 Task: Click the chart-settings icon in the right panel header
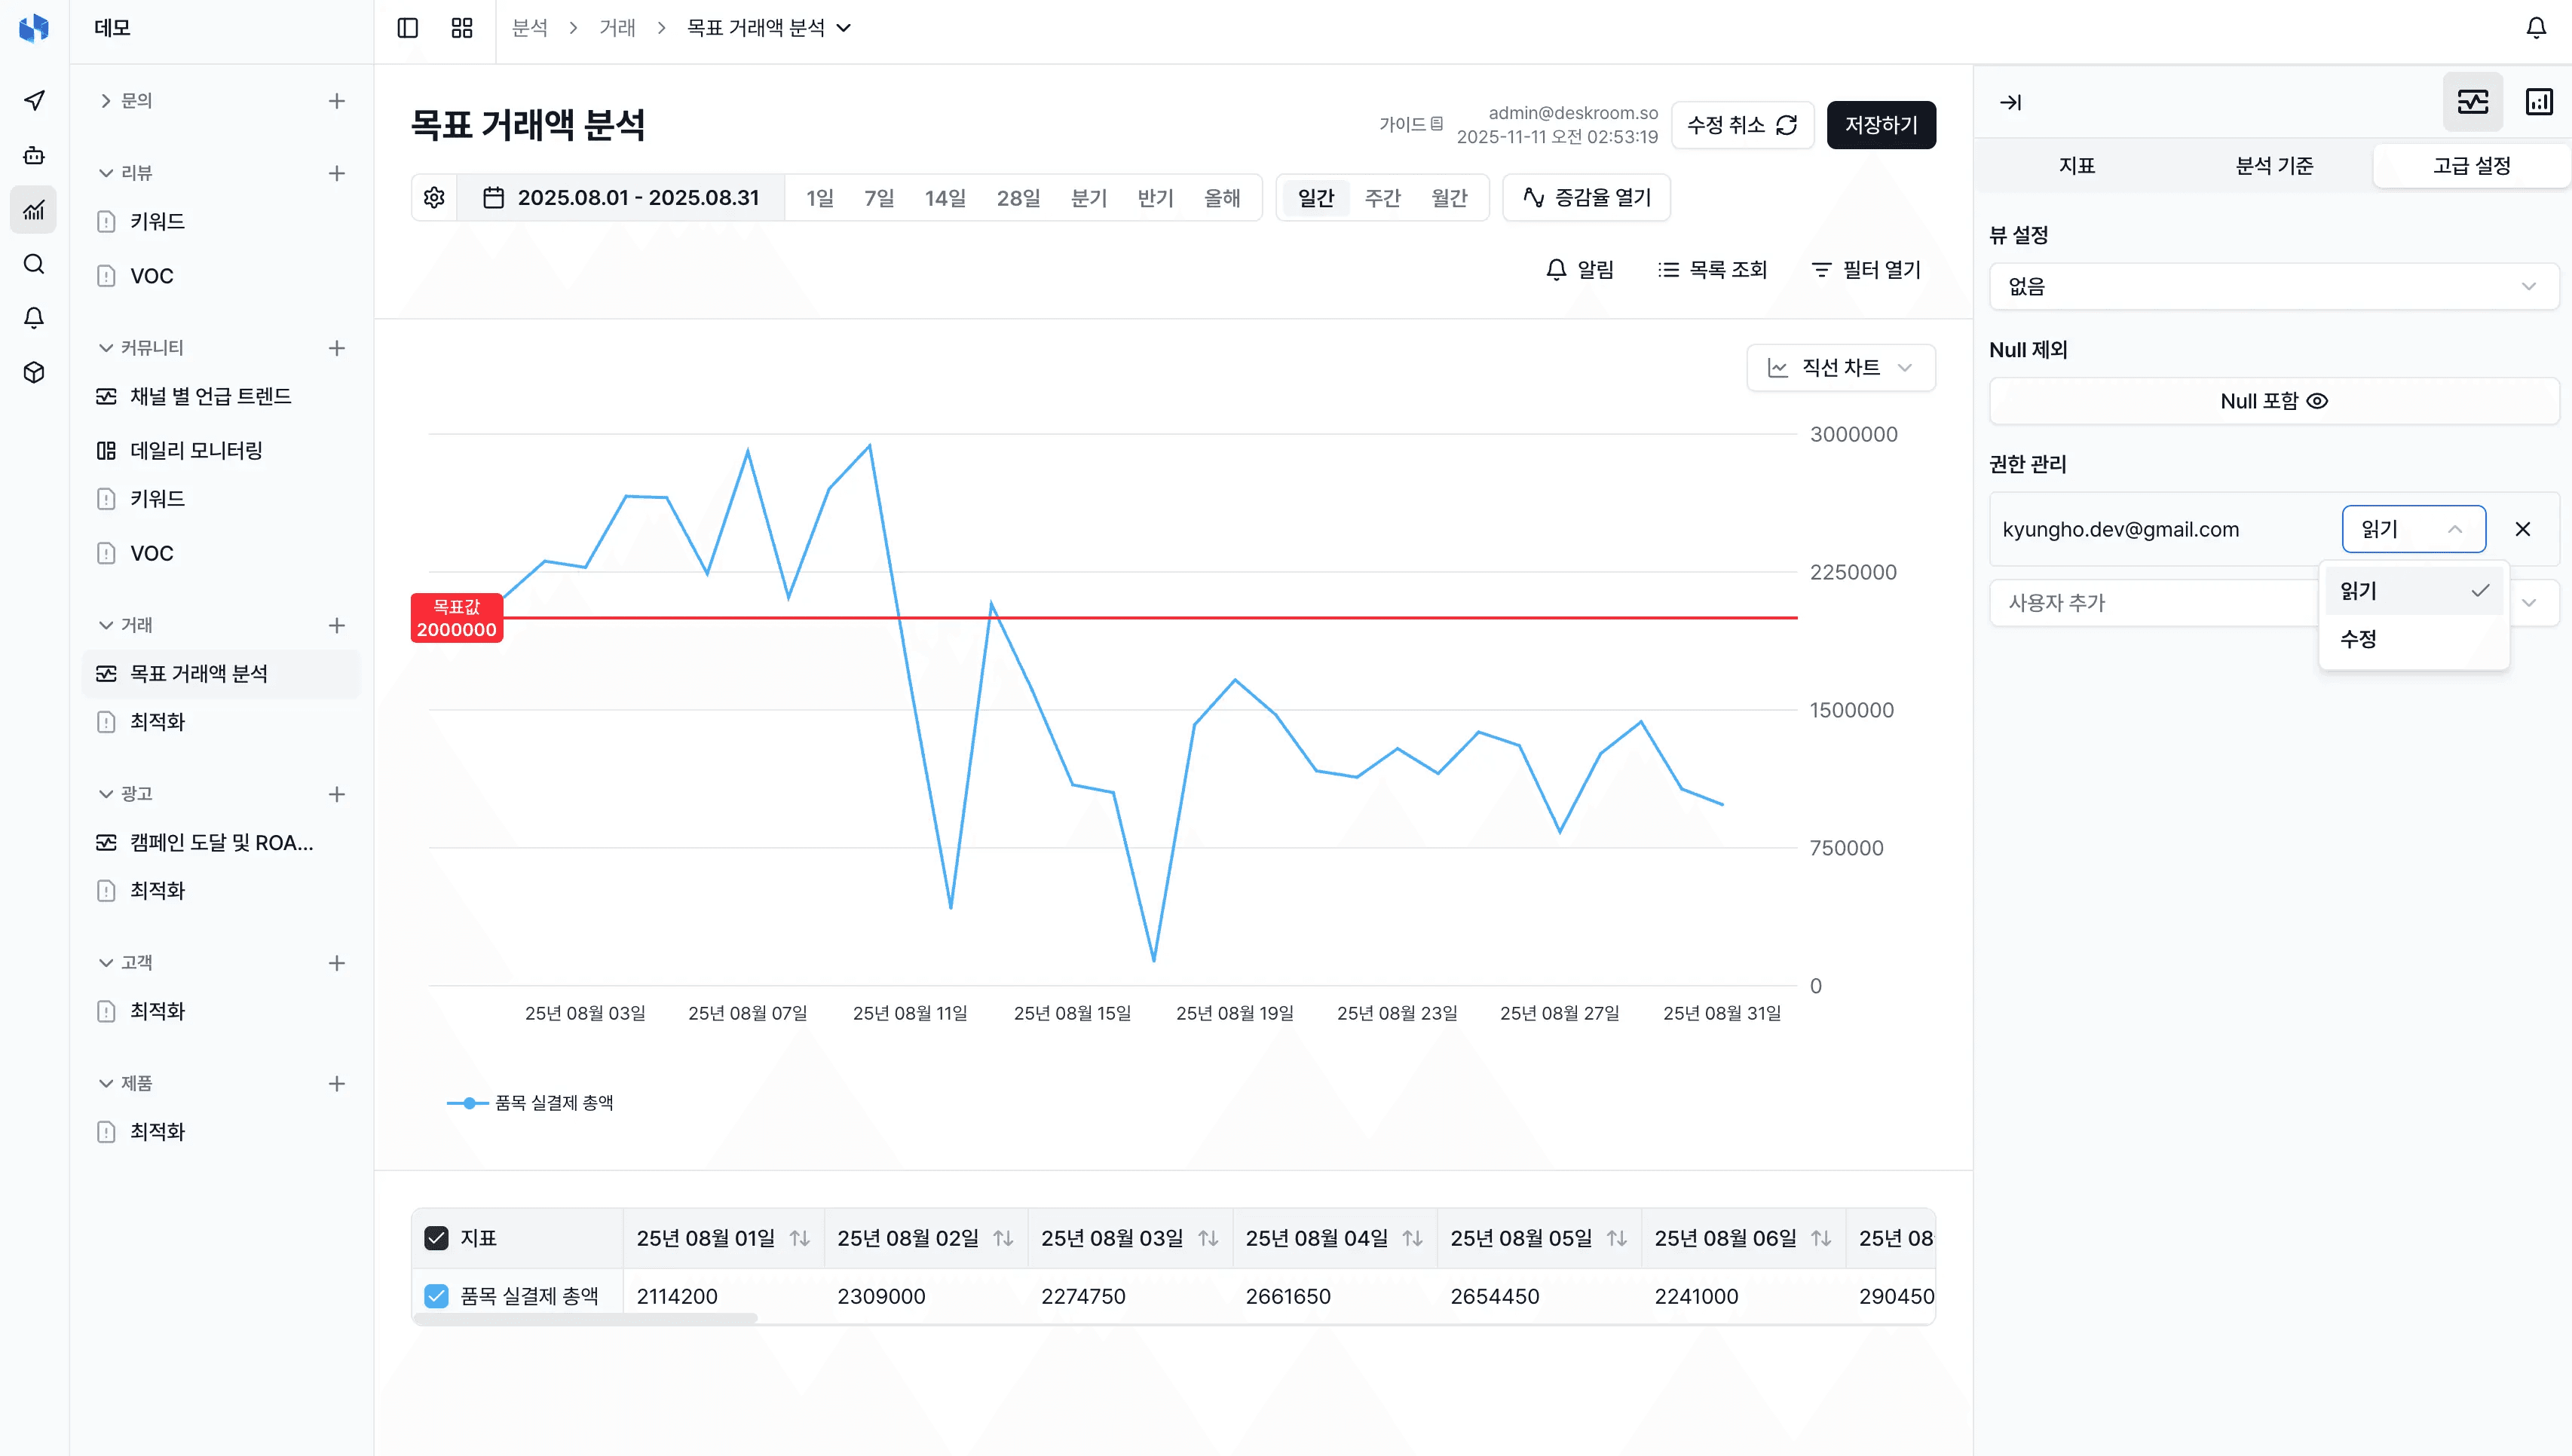click(x=2472, y=101)
